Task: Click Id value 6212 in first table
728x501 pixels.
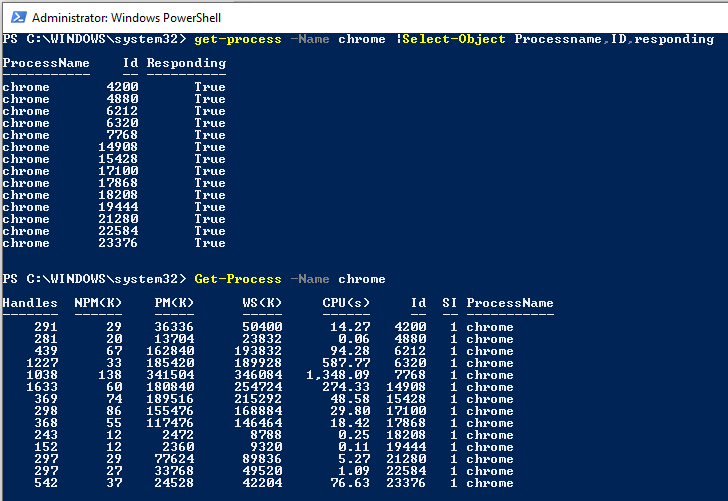Action: pyautogui.click(x=122, y=111)
